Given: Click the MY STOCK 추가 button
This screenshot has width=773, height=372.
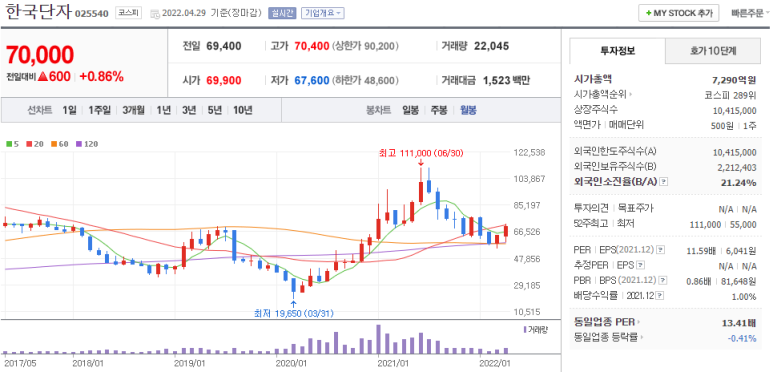Looking at the screenshot, I should pyautogui.click(x=679, y=13).
